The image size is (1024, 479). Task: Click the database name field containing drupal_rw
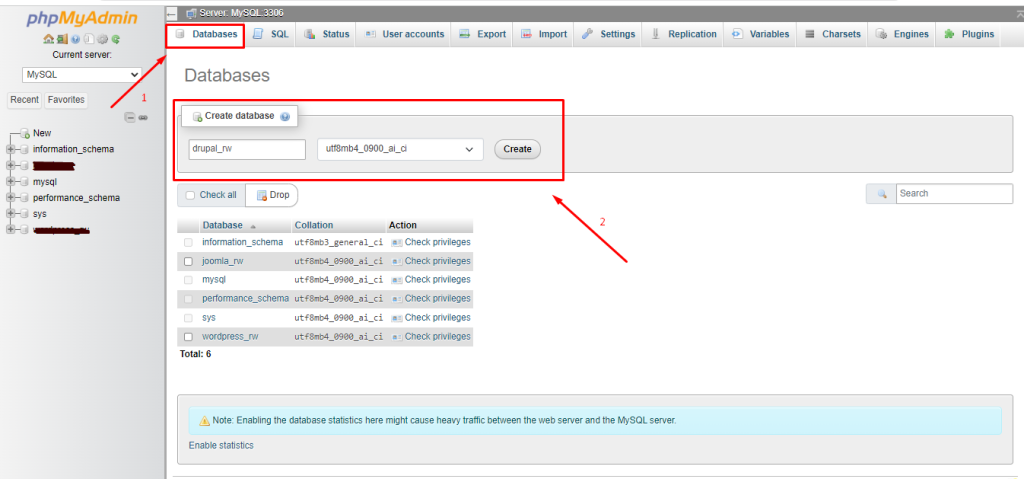click(247, 149)
